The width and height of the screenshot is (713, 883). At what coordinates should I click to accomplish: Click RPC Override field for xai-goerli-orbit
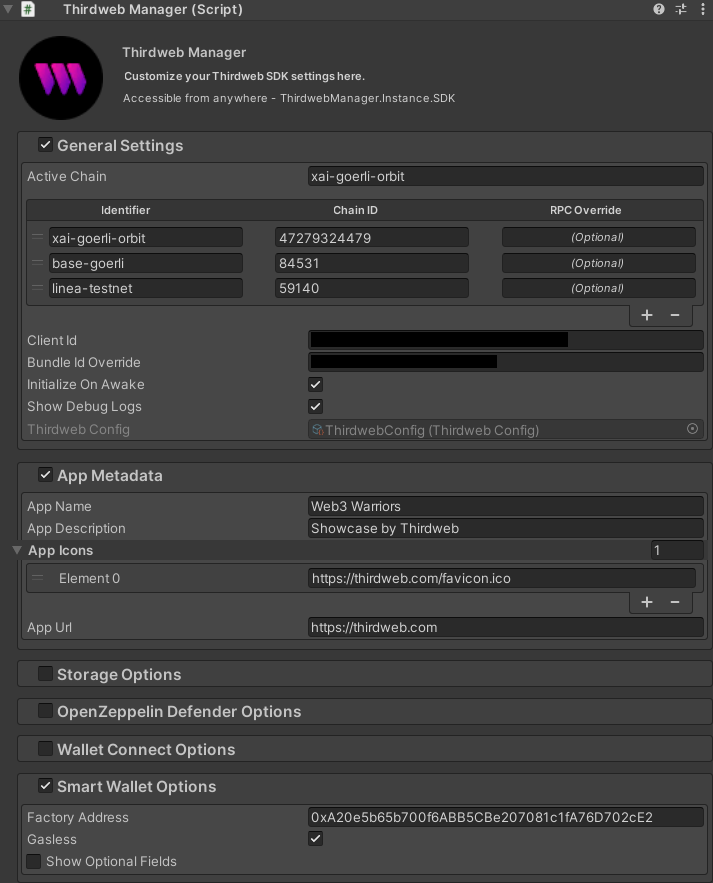pyautogui.click(x=599, y=237)
